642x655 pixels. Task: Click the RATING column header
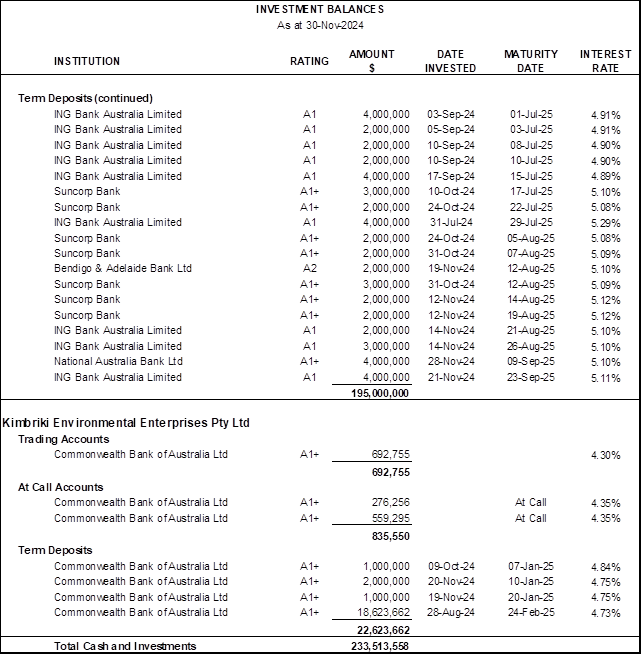pyautogui.click(x=309, y=61)
